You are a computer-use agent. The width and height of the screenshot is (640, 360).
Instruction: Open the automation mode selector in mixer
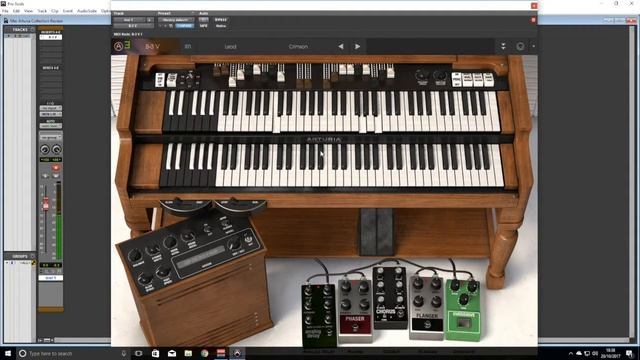tap(51, 126)
